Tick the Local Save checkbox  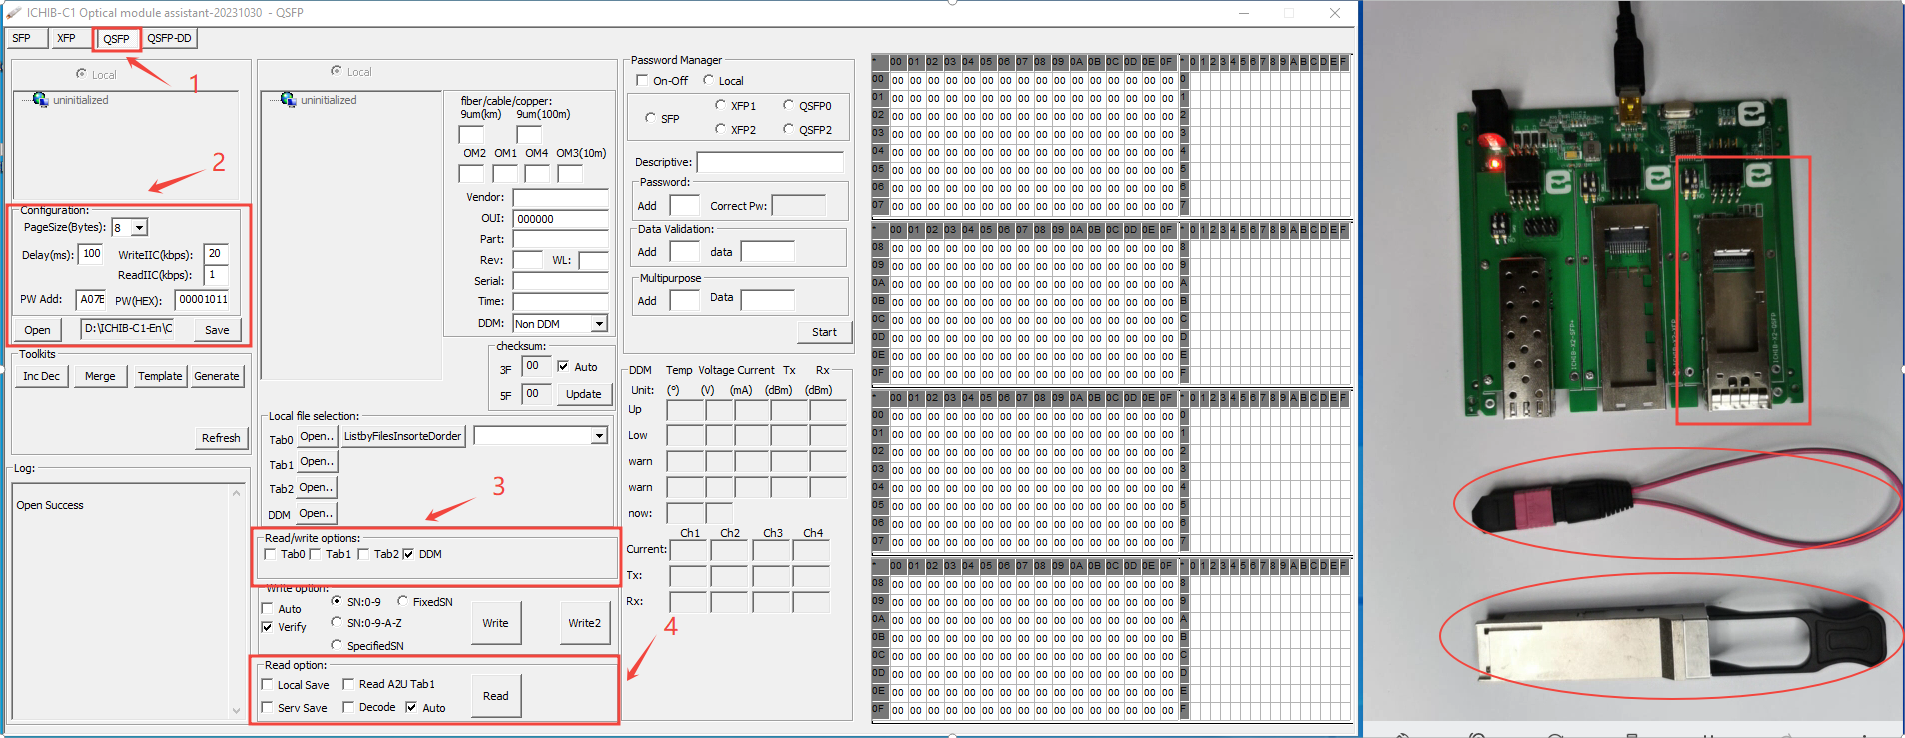(x=268, y=685)
